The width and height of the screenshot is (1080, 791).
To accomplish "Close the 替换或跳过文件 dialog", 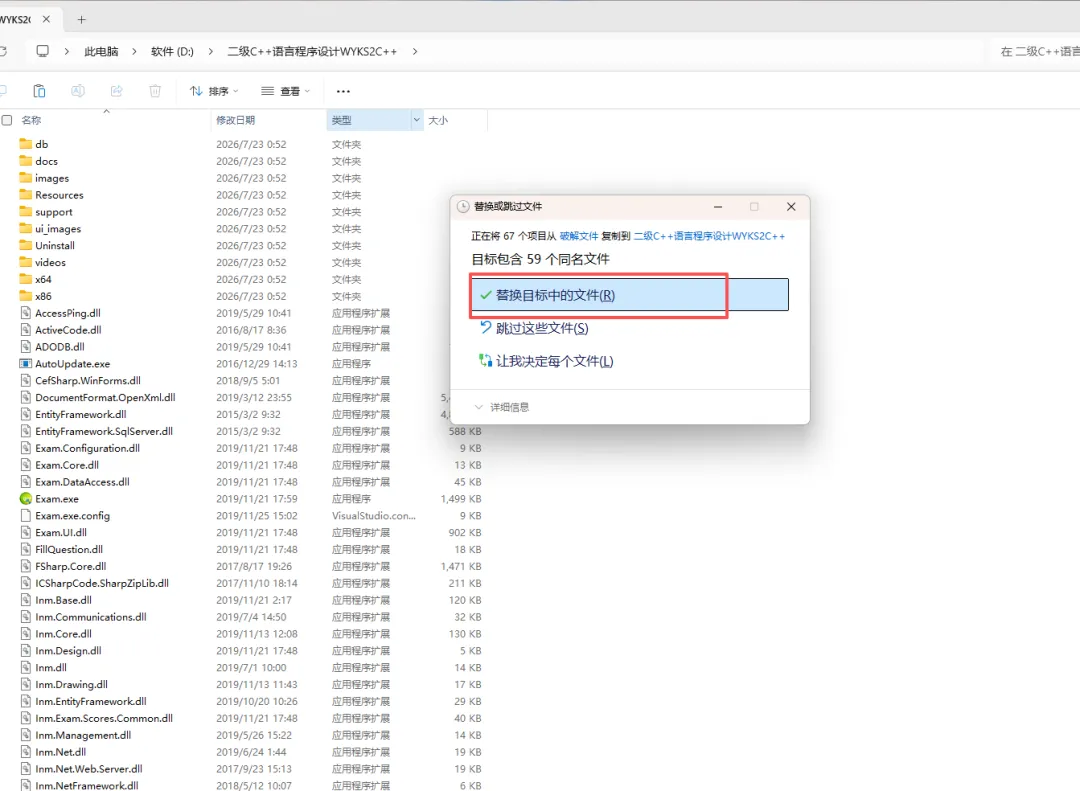I will click(791, 206).
